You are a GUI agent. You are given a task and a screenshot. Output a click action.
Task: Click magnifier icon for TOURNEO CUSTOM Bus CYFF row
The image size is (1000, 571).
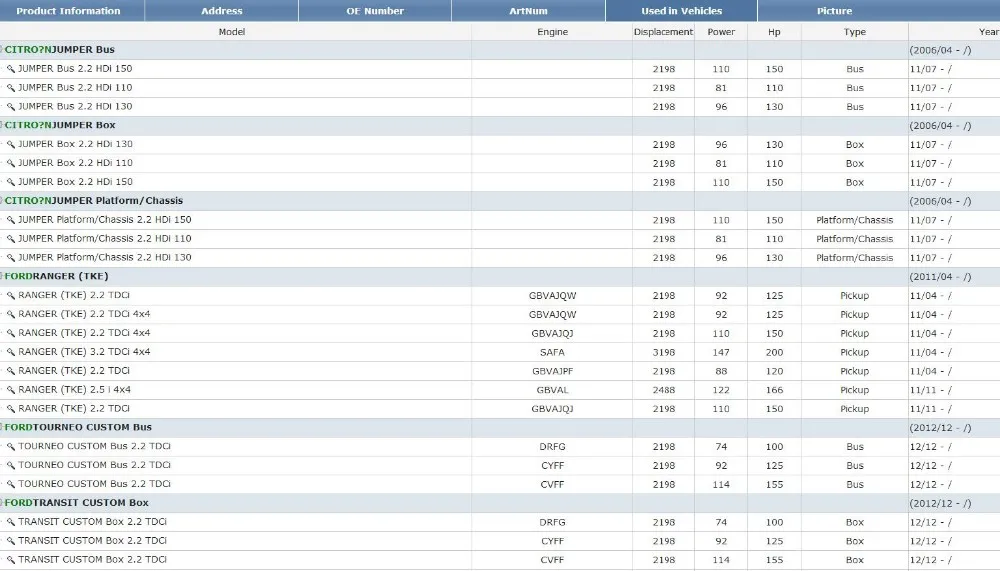point(11,465)
